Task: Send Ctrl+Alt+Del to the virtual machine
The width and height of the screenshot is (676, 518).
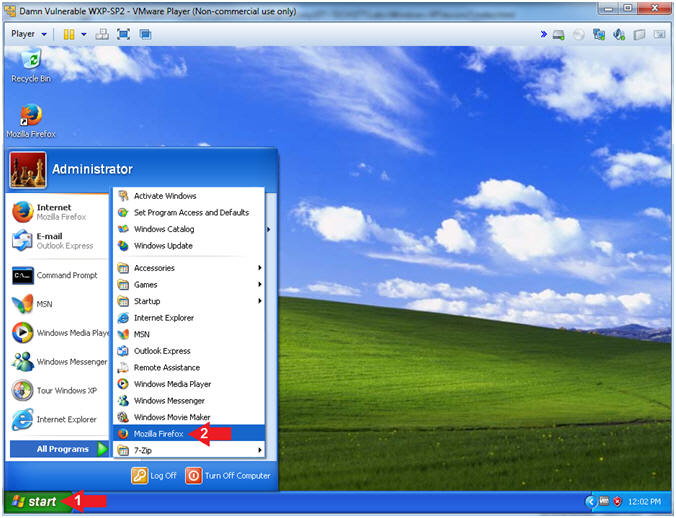Action: click(102, 34)
